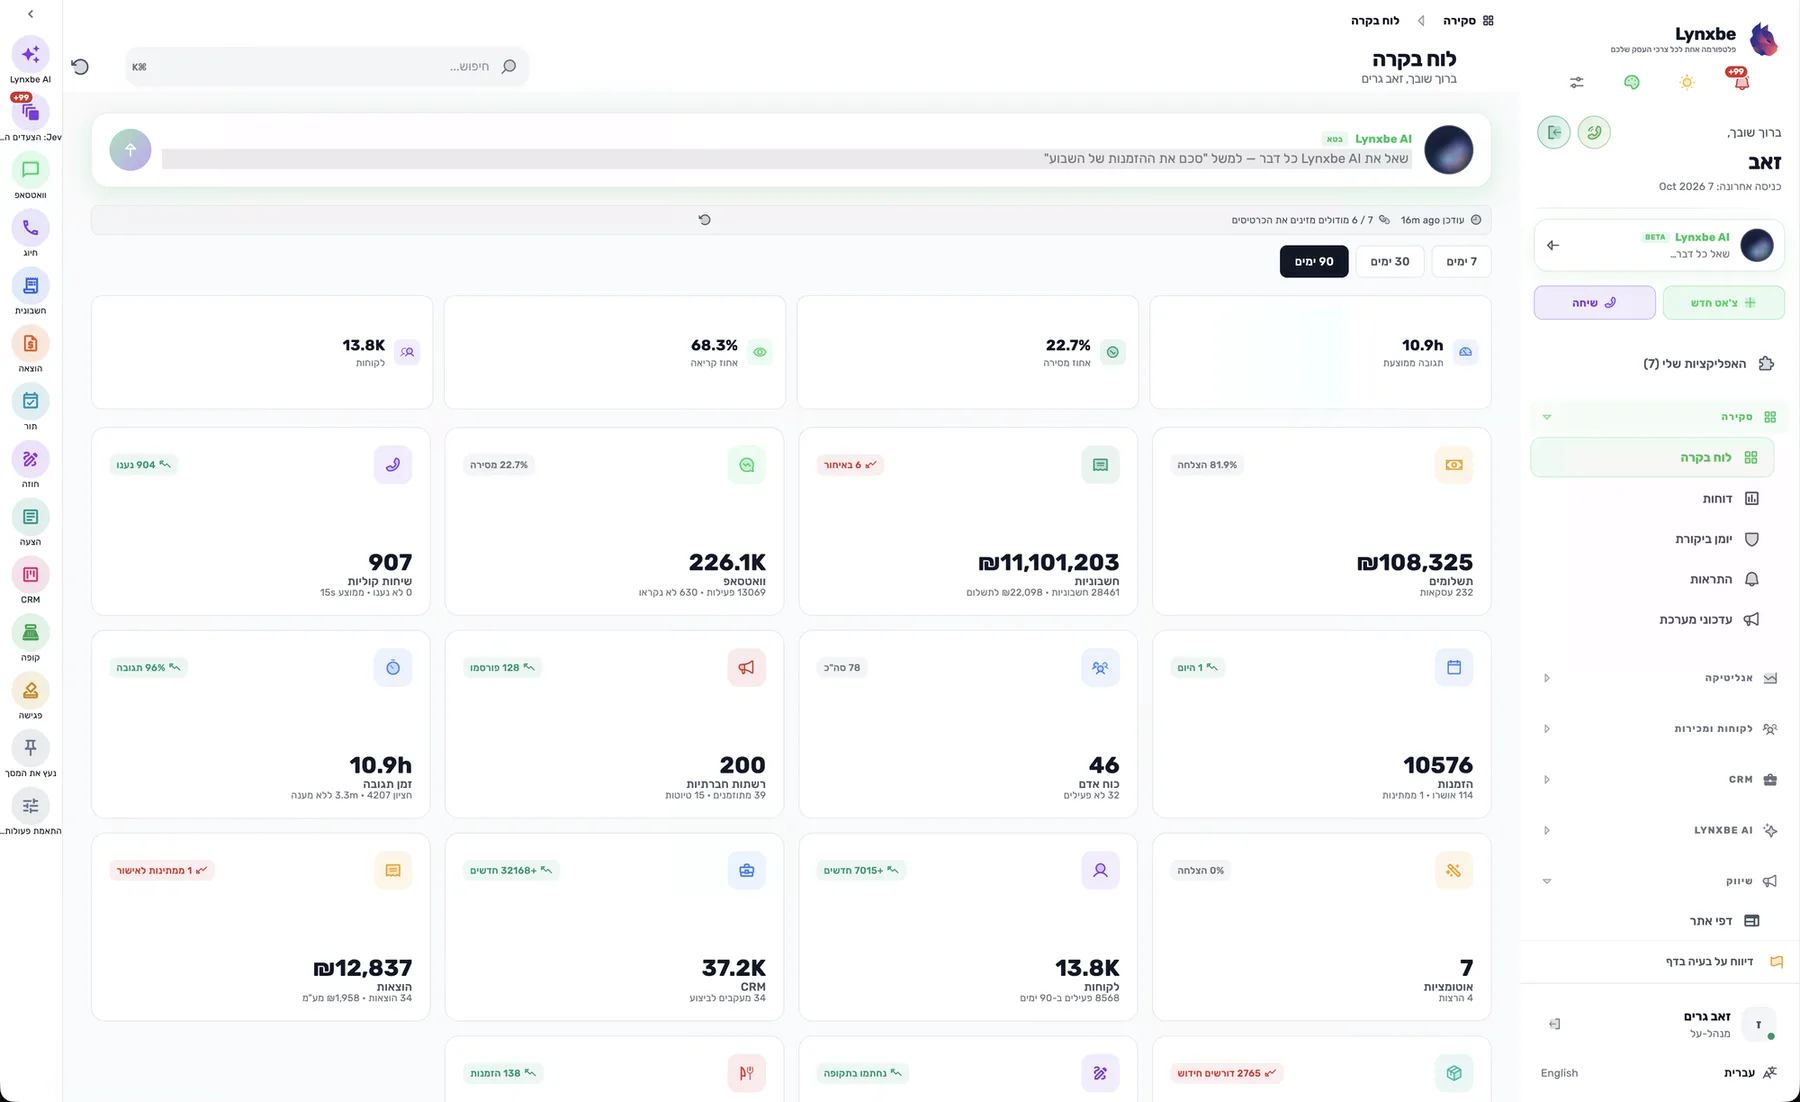Image resolution: width=1800 pixels, height=1102 pixels.
Task: Collapse the סקירה section in the sidebar
Action: (x=1547, y=417)
